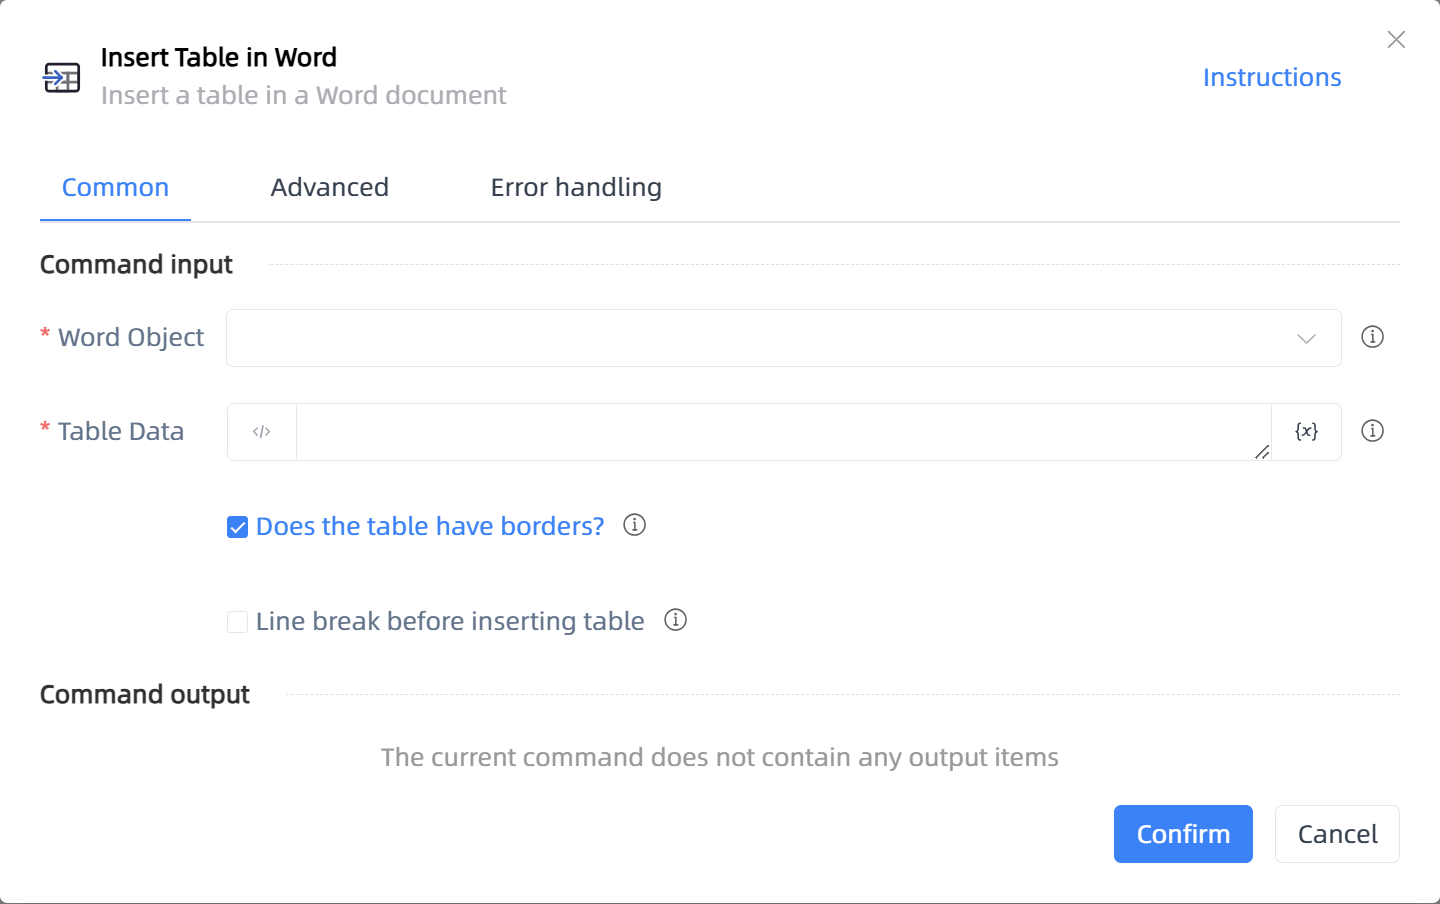1440x904 pixels.
Task: Click the Command input heading
Action: click(x=136, y=265)
